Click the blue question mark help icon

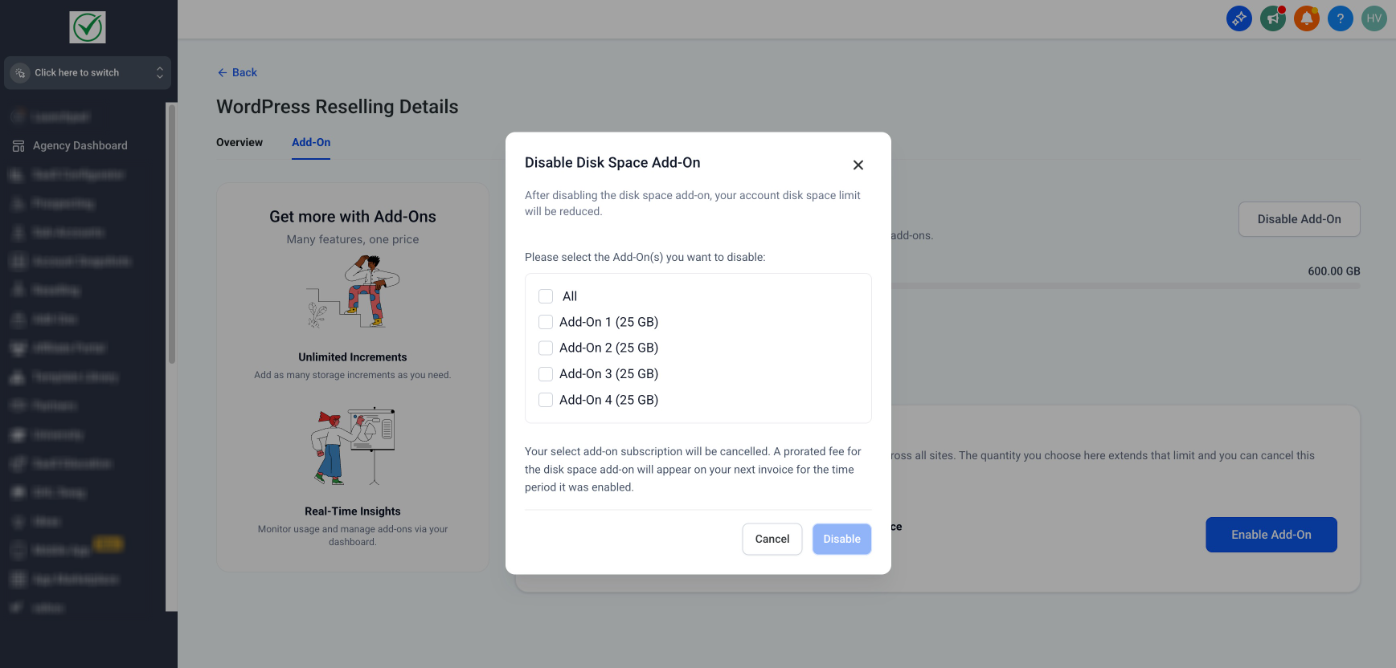point(1341,18)
